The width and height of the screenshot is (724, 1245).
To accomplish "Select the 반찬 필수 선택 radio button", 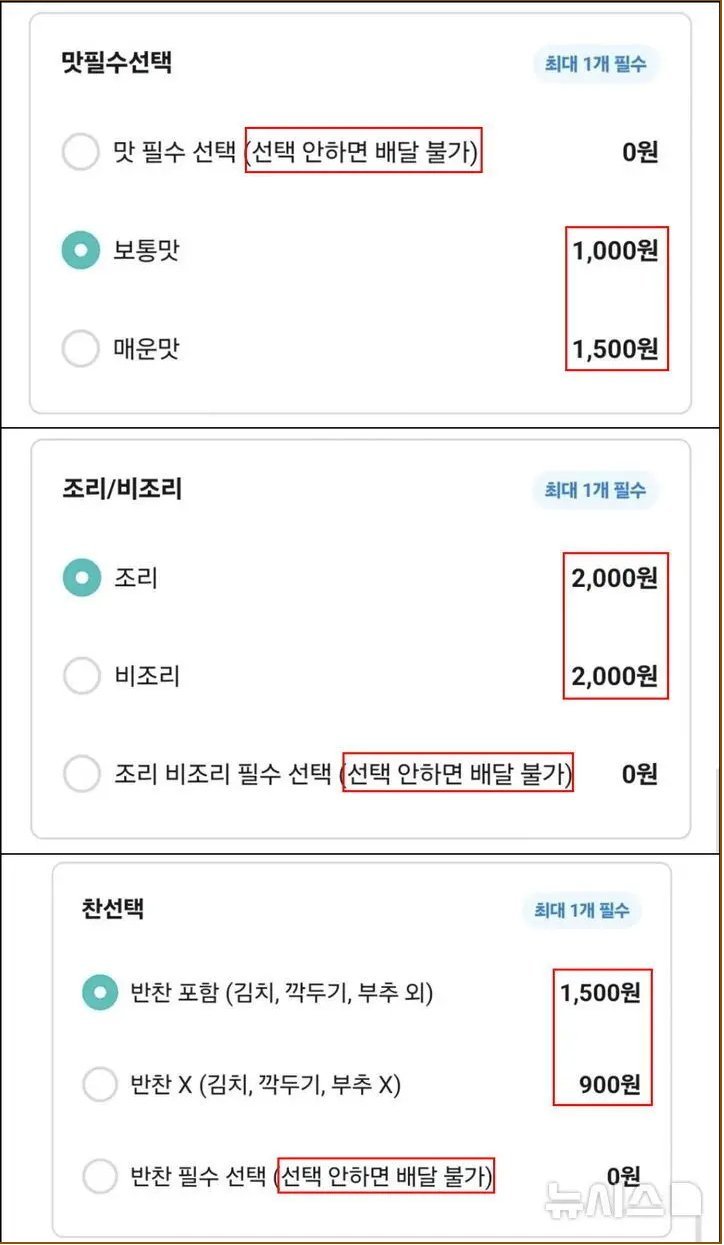I will click(x=100, y=1176).
